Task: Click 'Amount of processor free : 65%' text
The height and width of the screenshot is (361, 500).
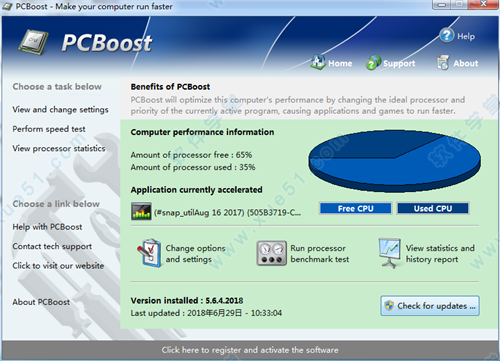Action: point(191,155)
